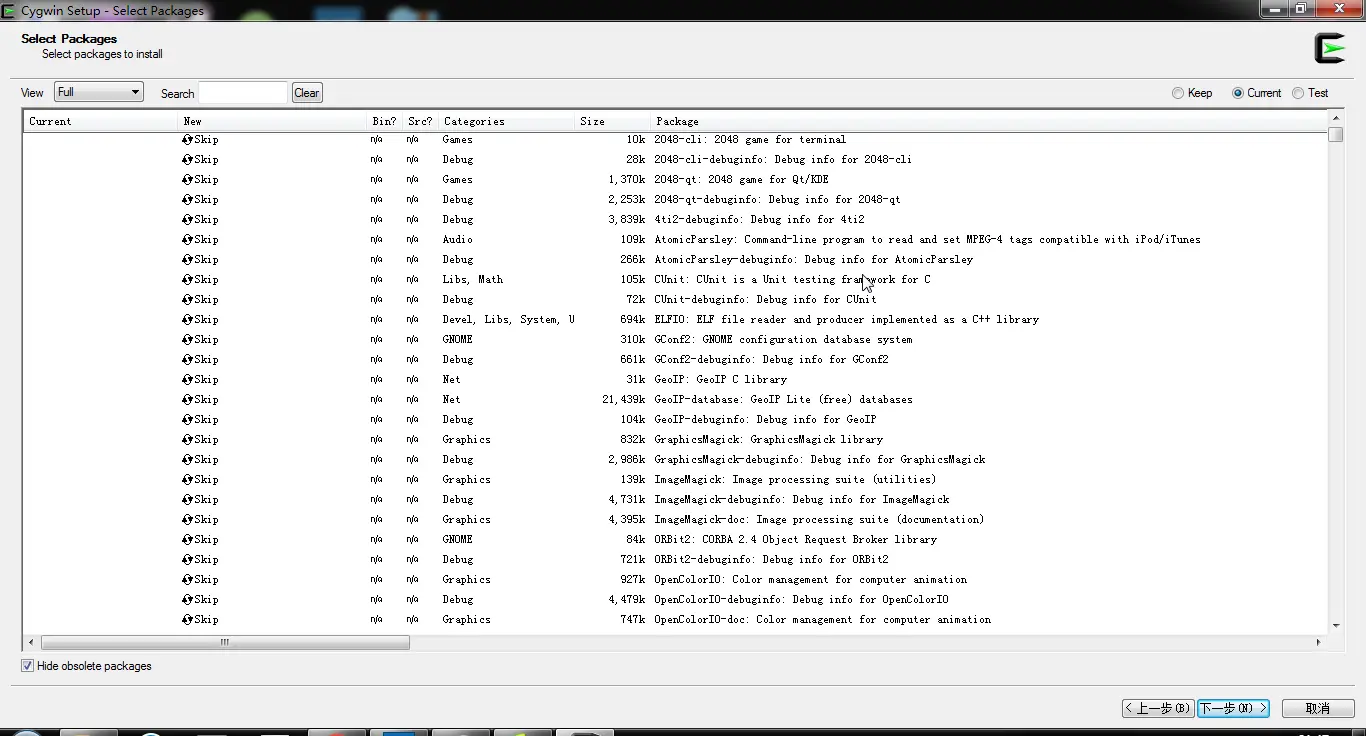Click Skip icon for OpenColorIO-debuginfo
The image size is (1366, 736).
[187, 600]
